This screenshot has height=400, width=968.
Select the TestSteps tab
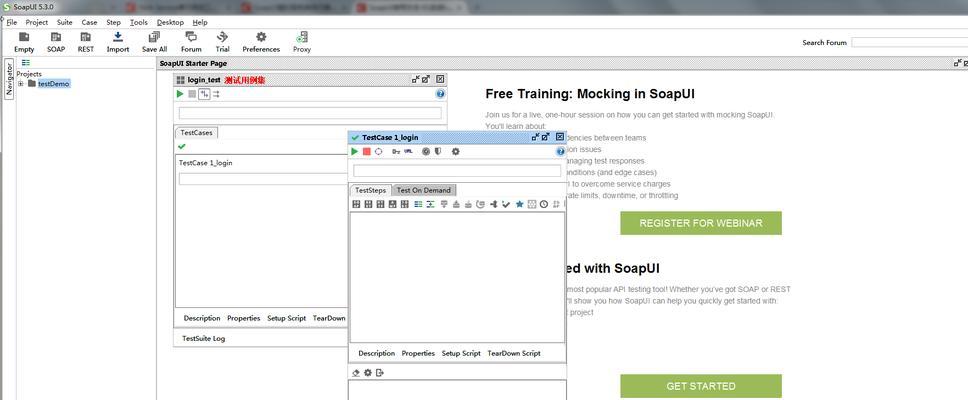coord(370,190)
